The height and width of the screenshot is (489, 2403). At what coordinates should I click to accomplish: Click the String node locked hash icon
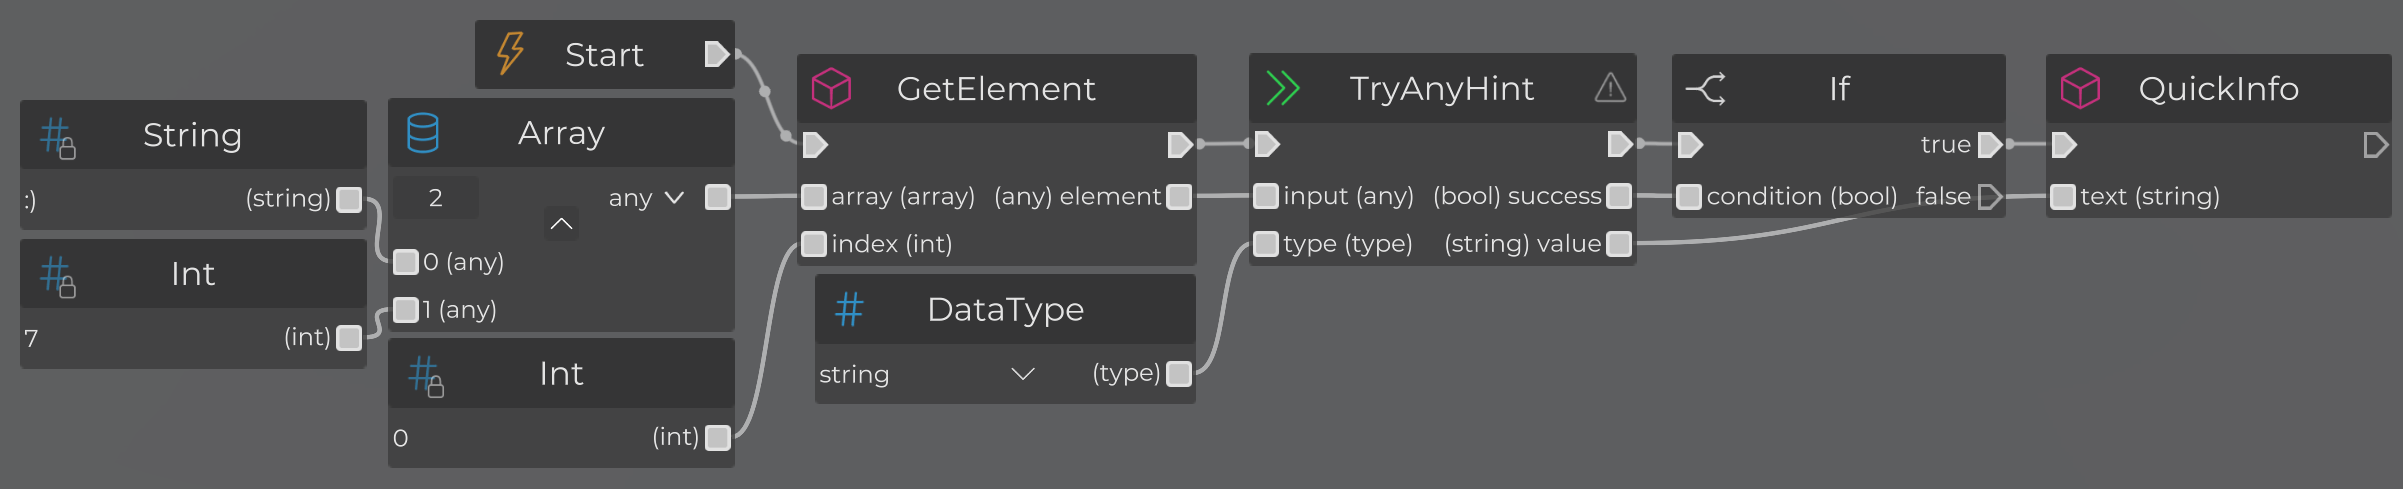[x=58, y=138]
